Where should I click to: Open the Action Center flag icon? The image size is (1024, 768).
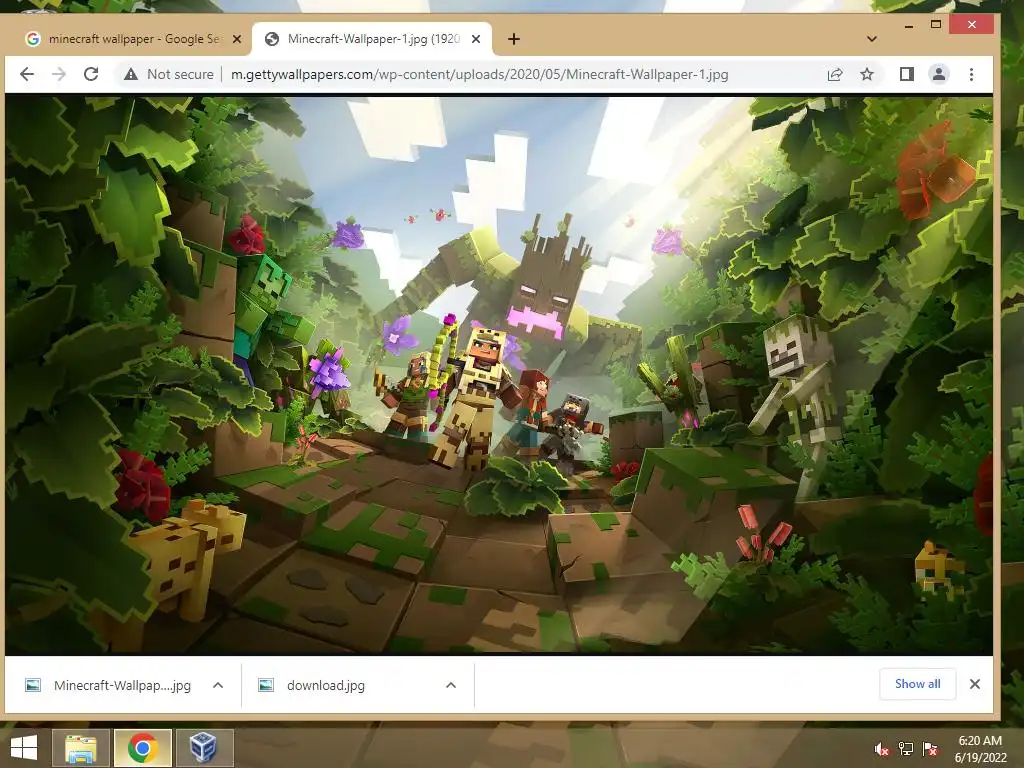[x=930, y=749]
